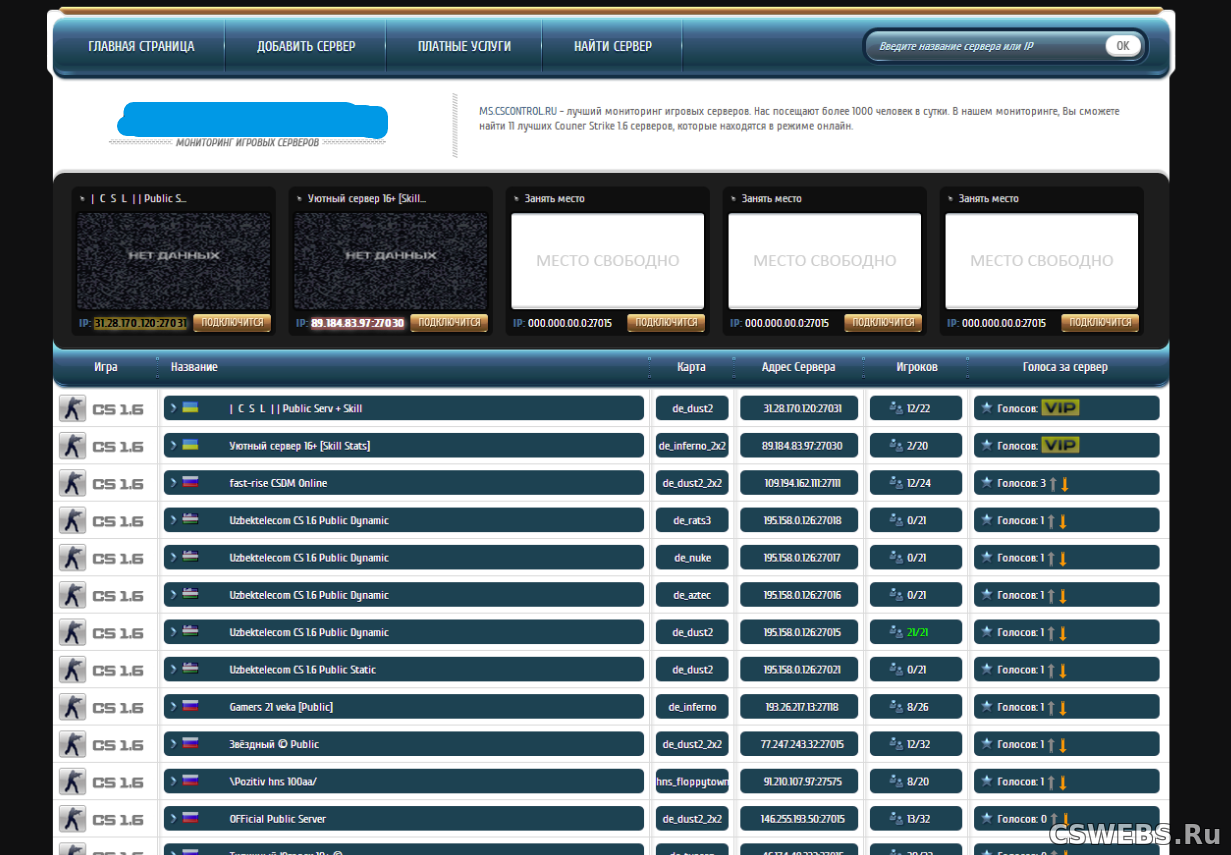The image size is (1231, 855).
Task: Click the 8/26 player count
Action: (918, 707)
